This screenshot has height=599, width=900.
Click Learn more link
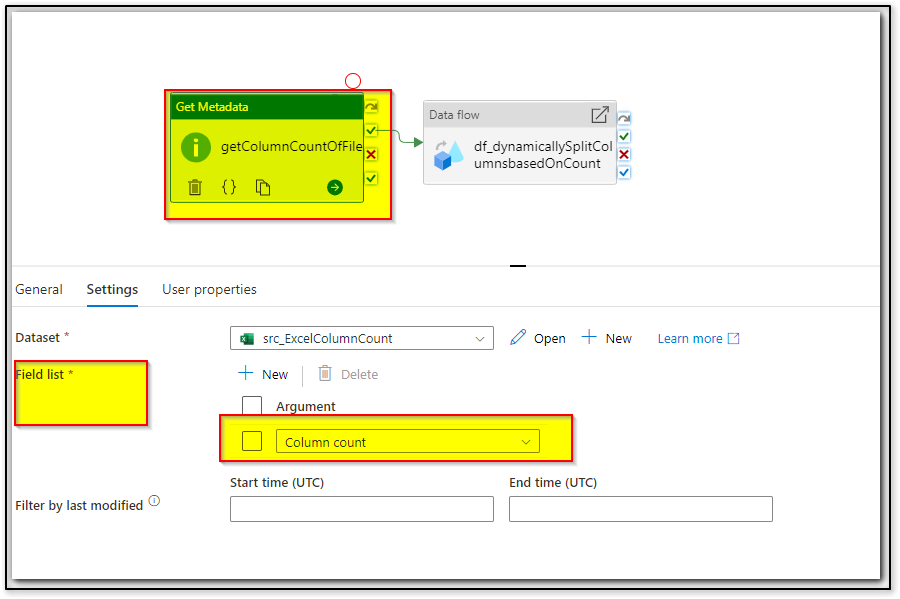tap(690, 338)
